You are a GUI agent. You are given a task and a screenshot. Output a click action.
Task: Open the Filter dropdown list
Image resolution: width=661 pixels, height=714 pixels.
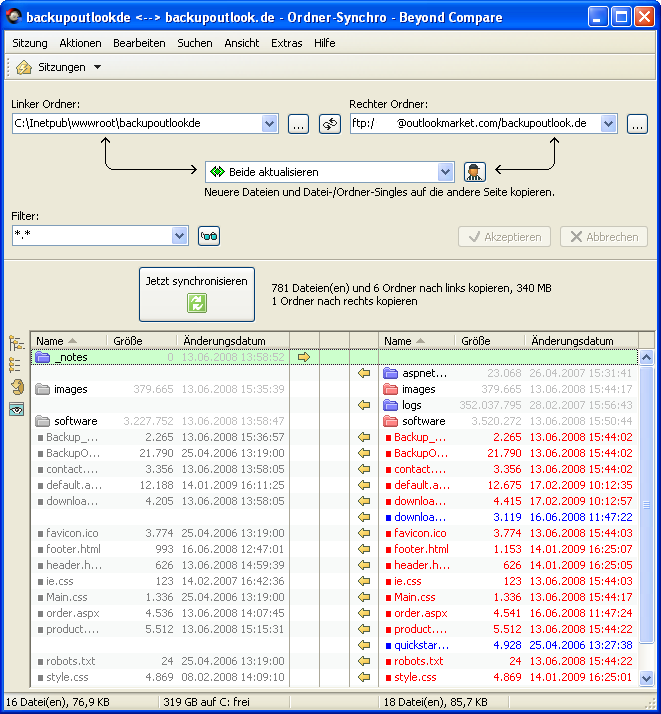(x=179, y=236)
